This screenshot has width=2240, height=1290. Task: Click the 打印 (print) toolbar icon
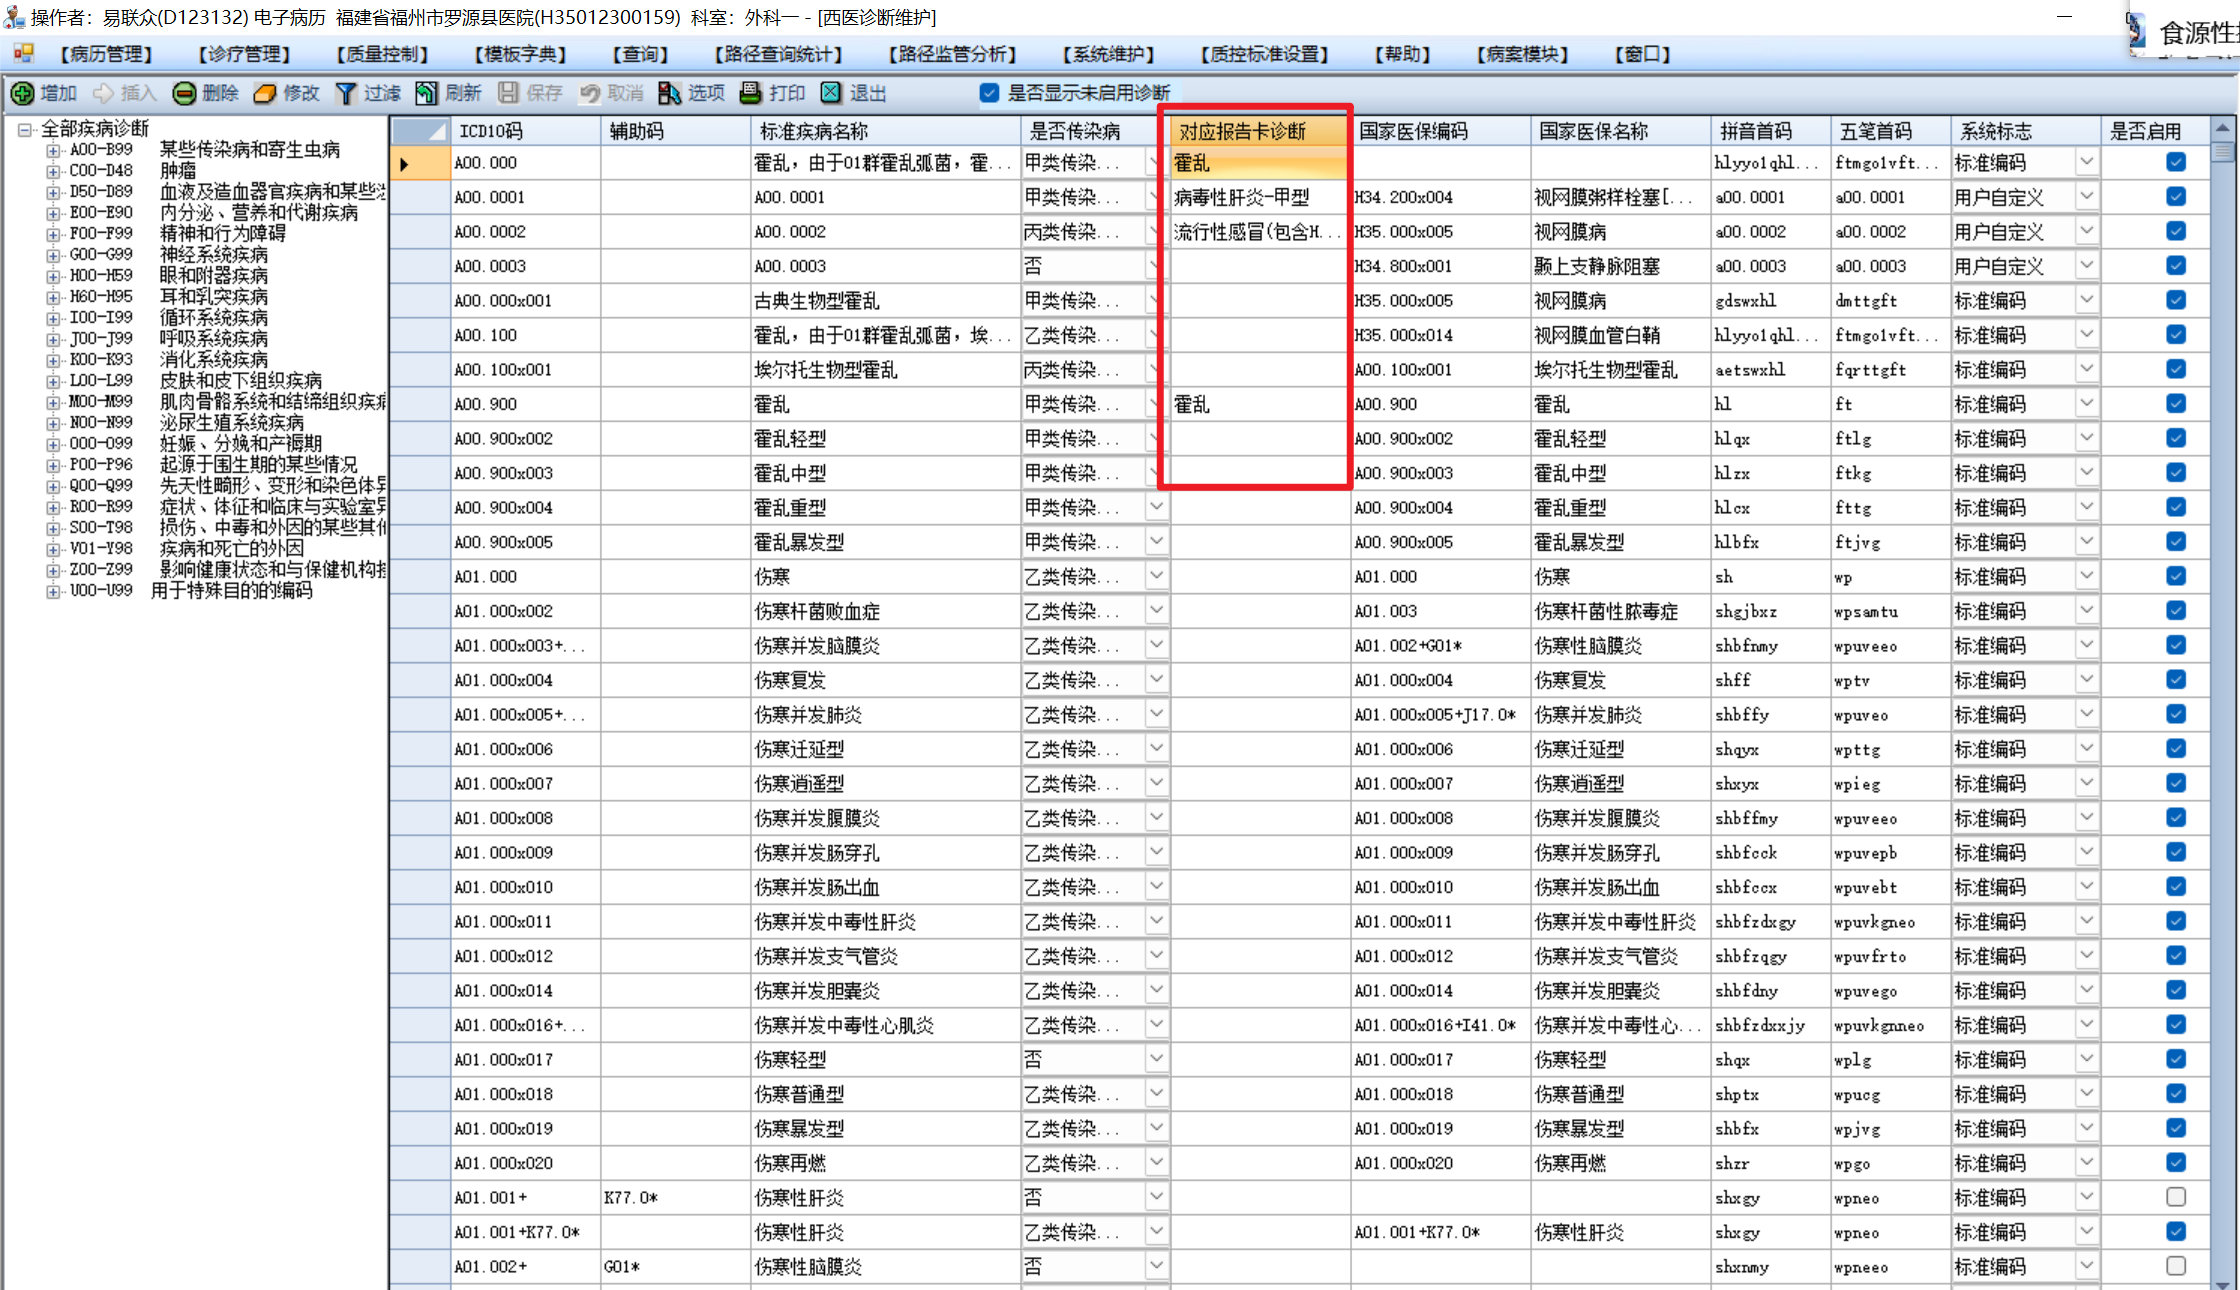coord(750,93)
